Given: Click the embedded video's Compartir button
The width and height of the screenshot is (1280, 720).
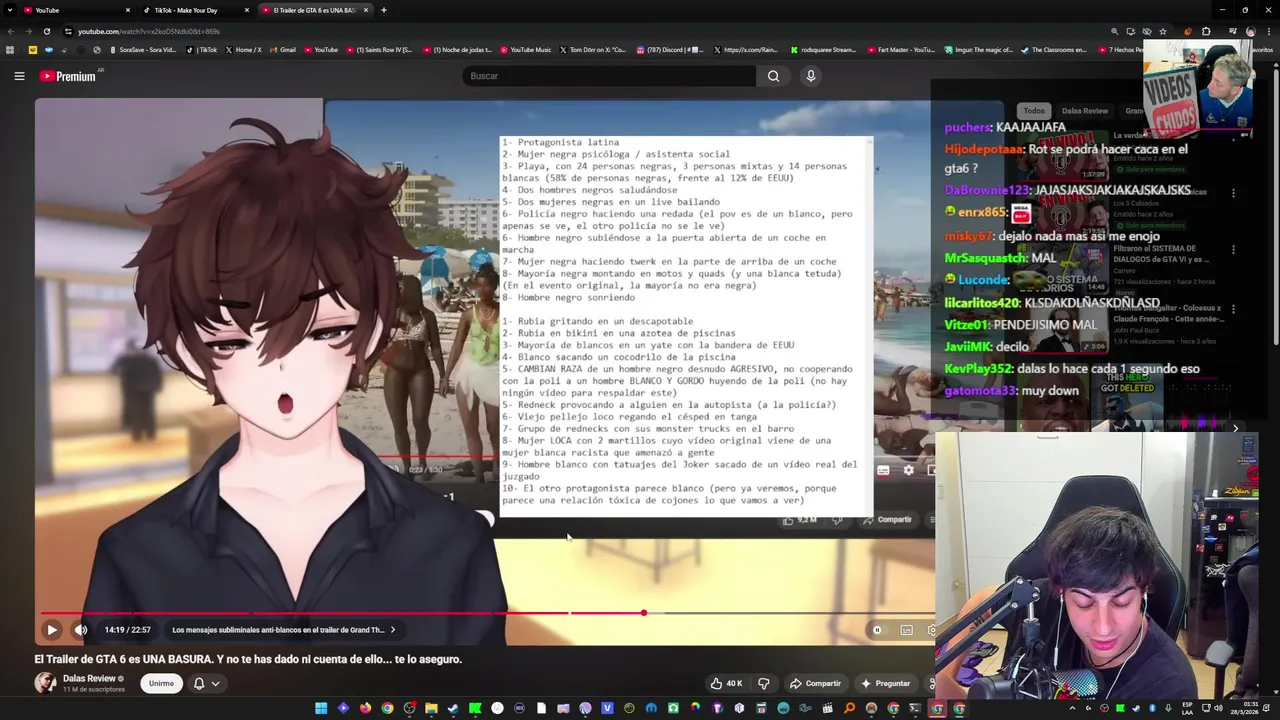Looking at the screenshot, I should (x=888, y=520).
